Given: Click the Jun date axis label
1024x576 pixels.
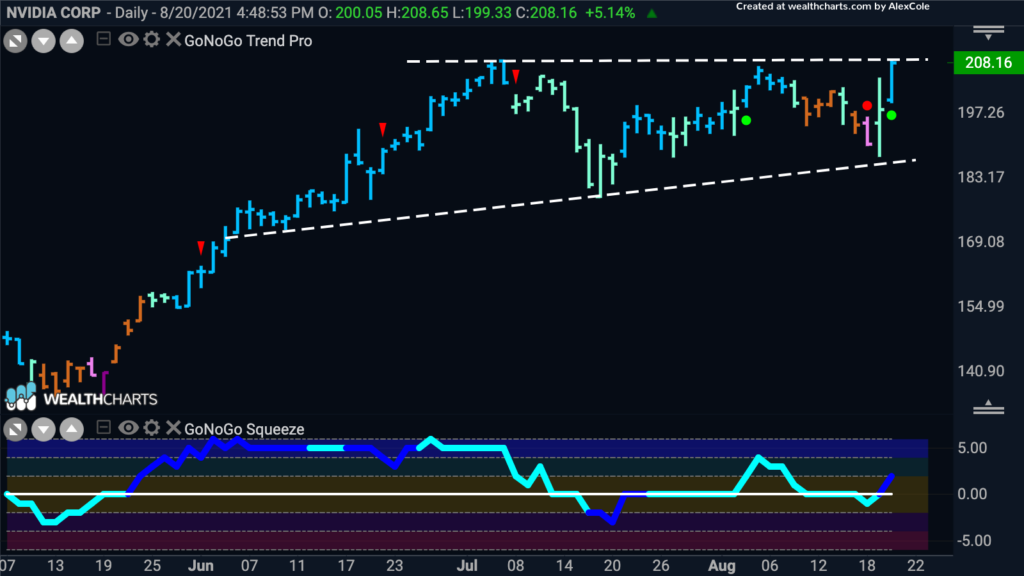Looking at the screenshot, I should [x=201, y=566].
